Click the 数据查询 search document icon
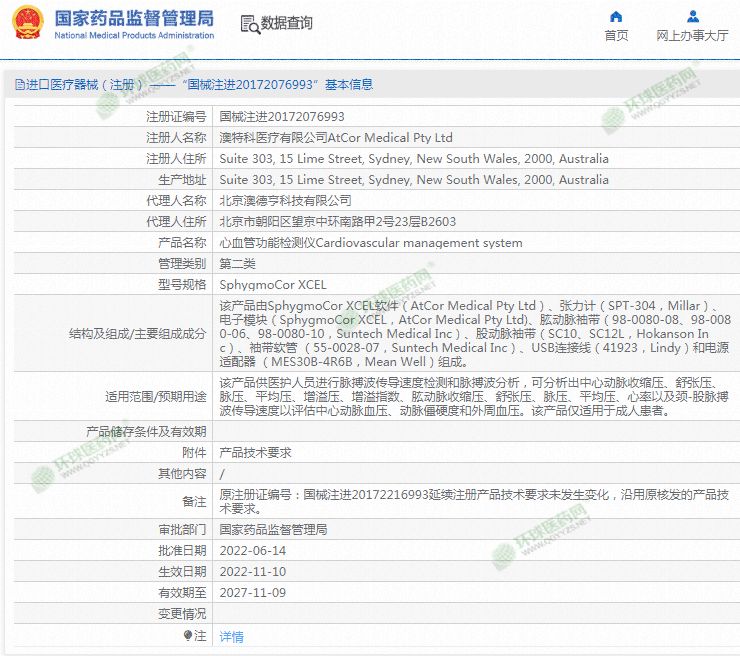 coord(249,23)
